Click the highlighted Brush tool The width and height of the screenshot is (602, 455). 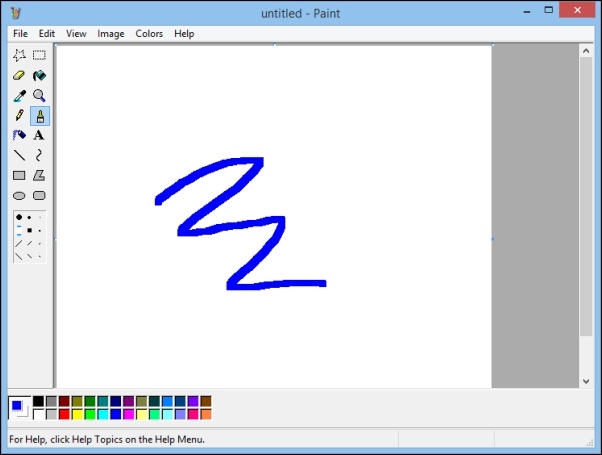pos(40,116)
